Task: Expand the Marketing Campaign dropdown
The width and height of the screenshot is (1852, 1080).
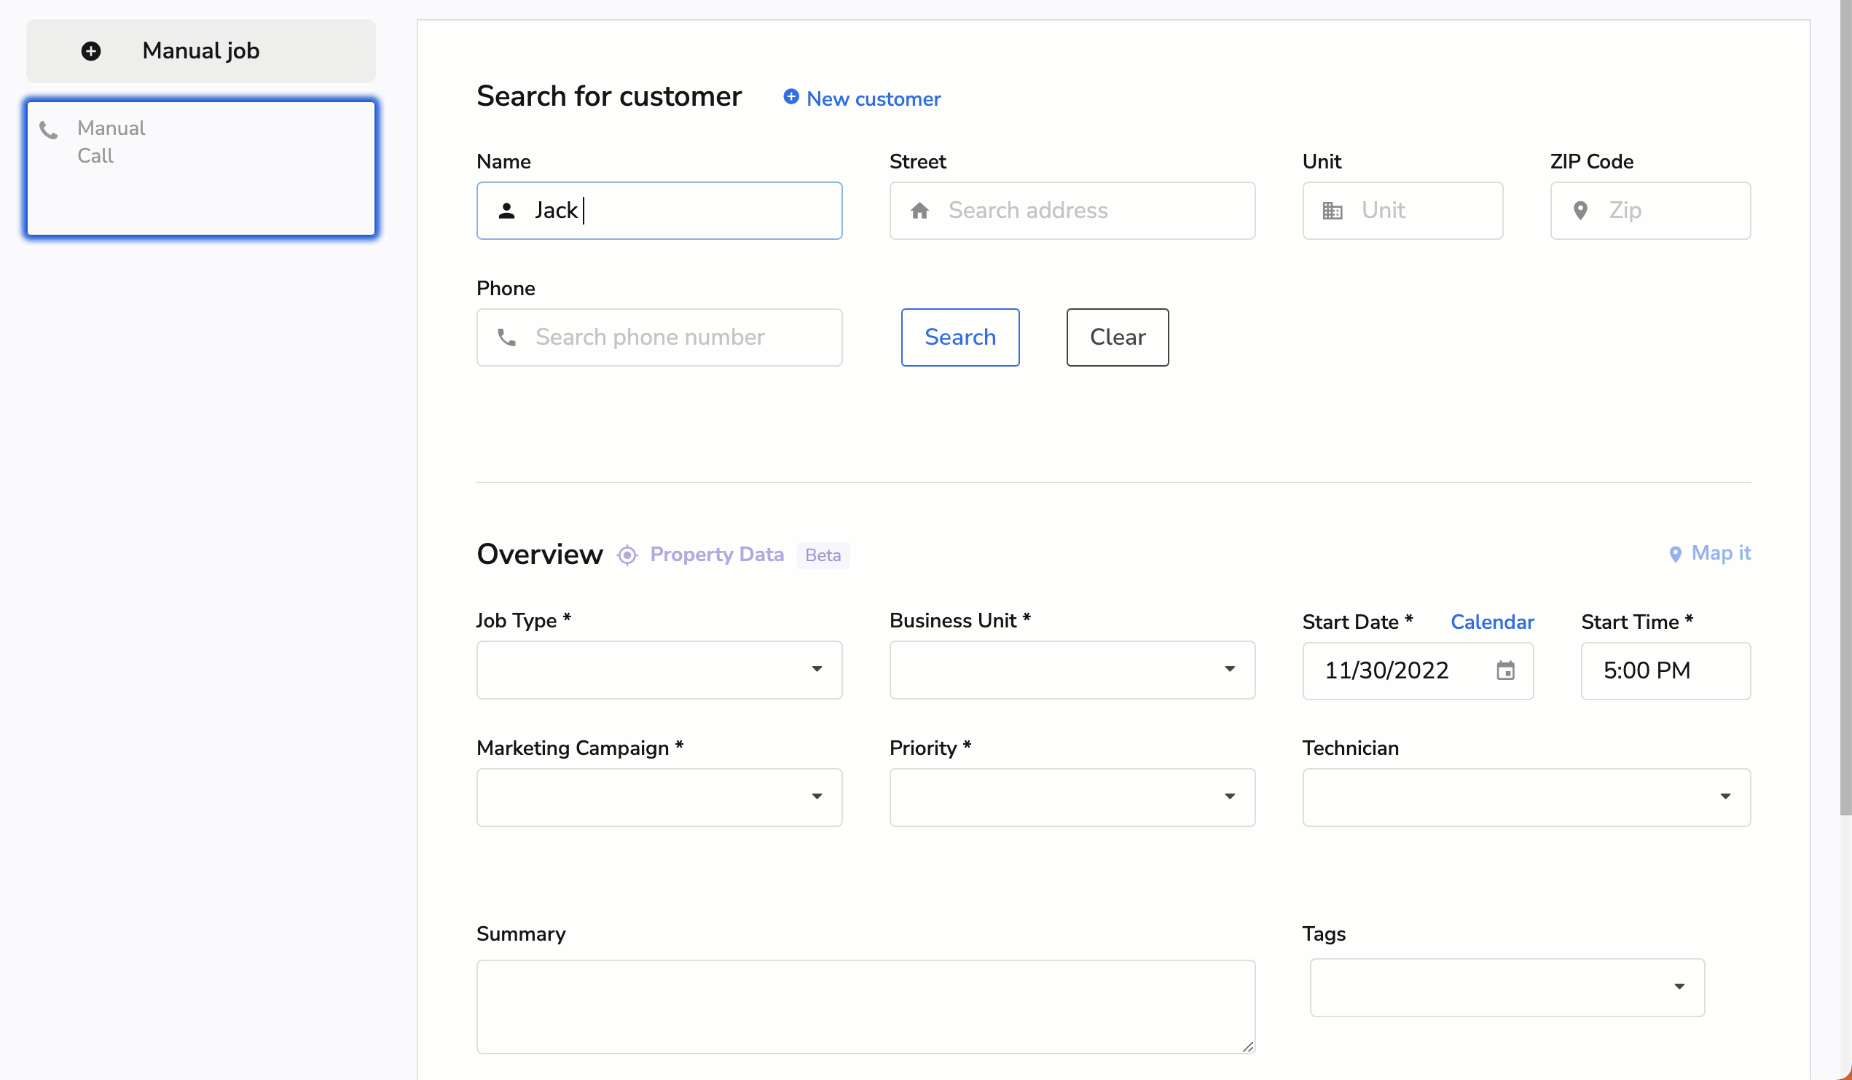Action: click(659, 797)
